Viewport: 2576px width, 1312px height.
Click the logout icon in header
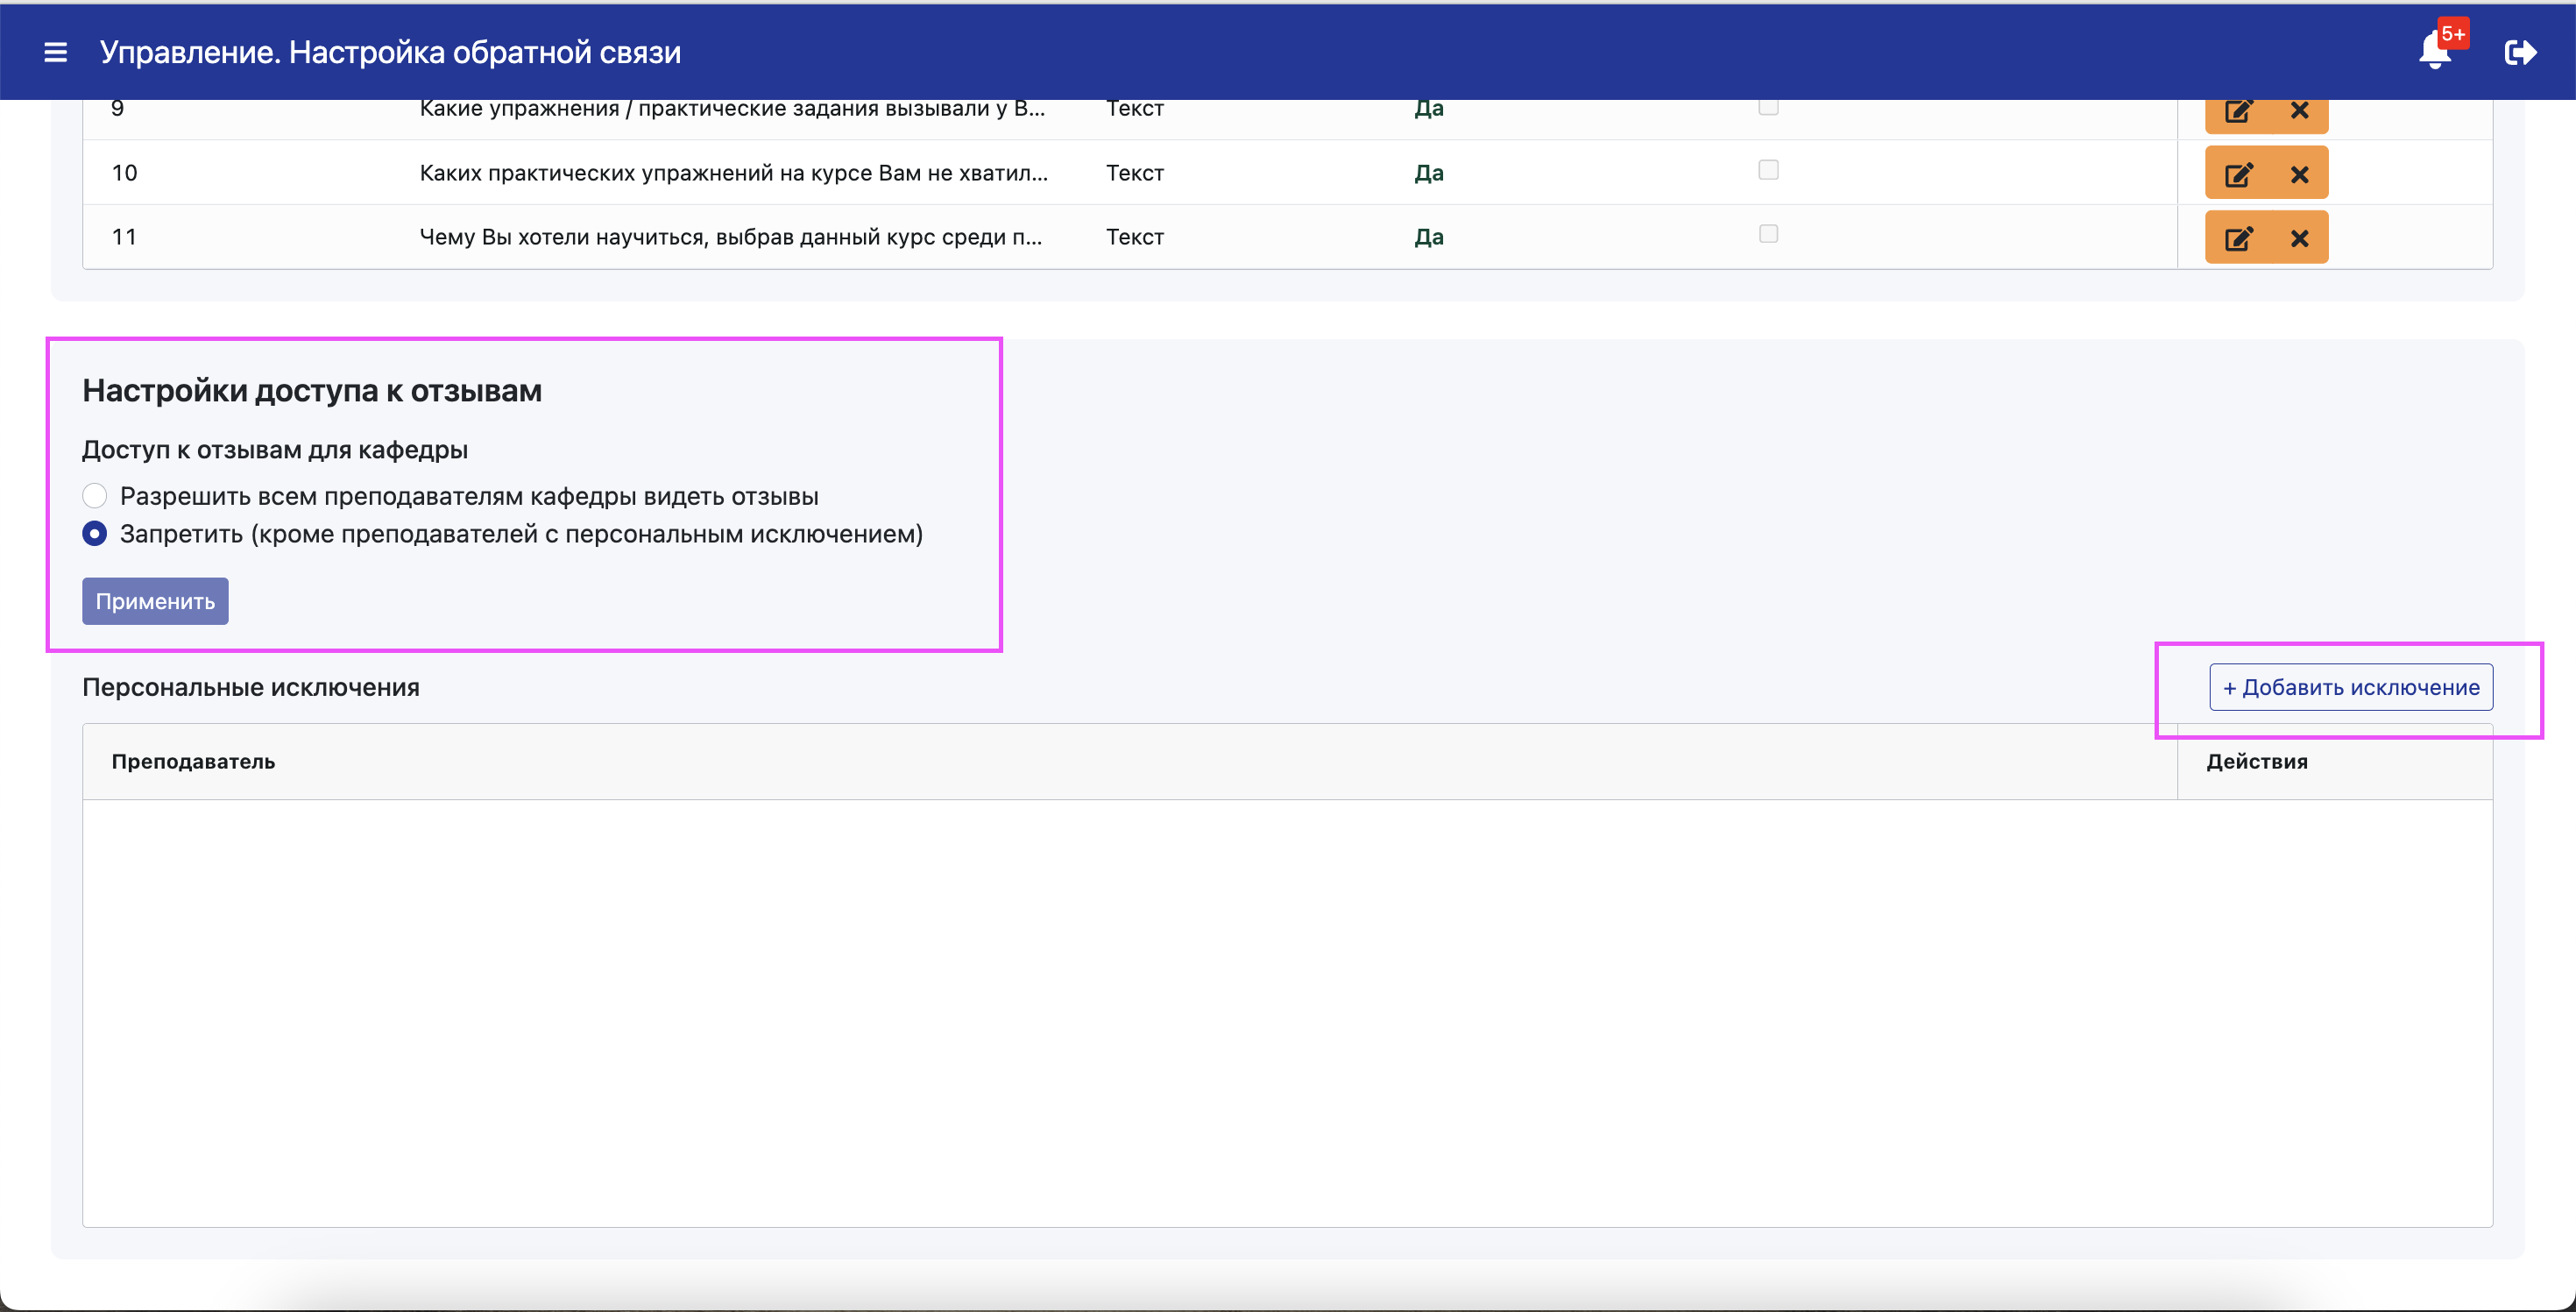point(2520,52)
